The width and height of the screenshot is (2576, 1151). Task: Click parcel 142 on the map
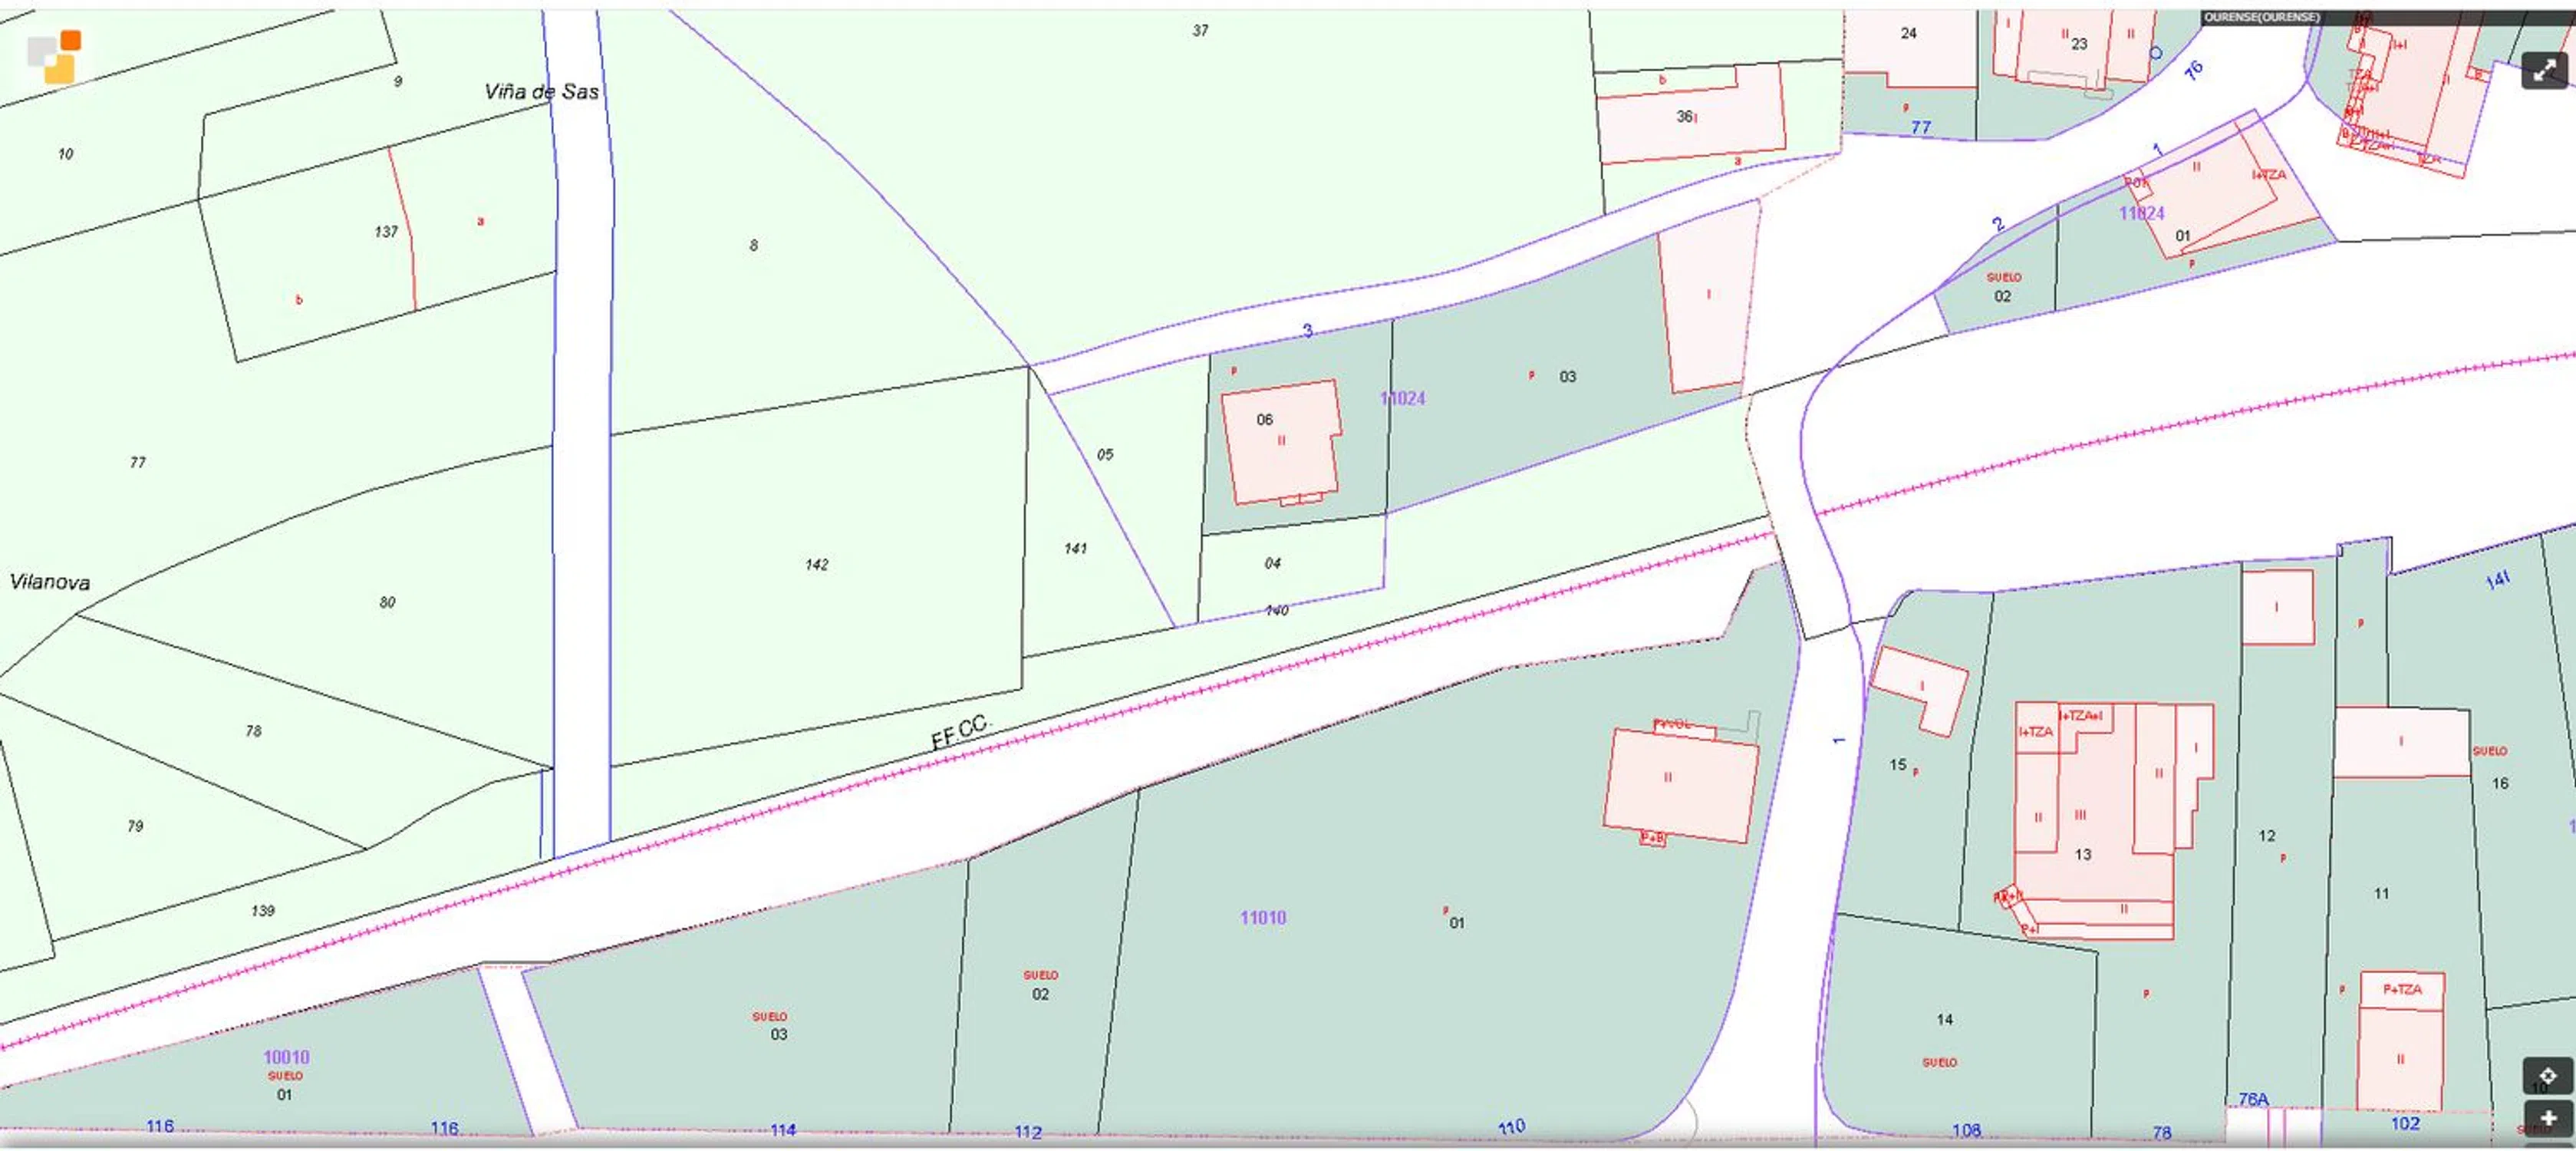pyautogui.click(x=816, y=565)
